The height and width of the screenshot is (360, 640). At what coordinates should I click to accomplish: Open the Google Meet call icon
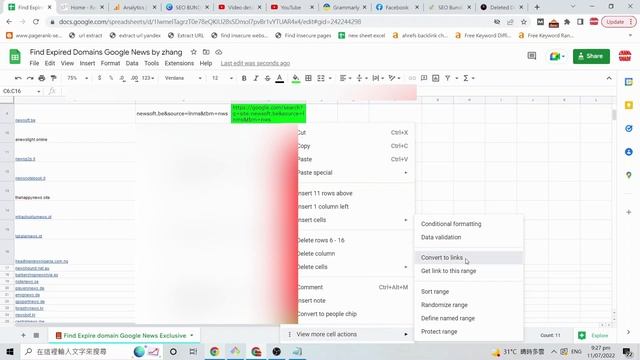point(557,56)
